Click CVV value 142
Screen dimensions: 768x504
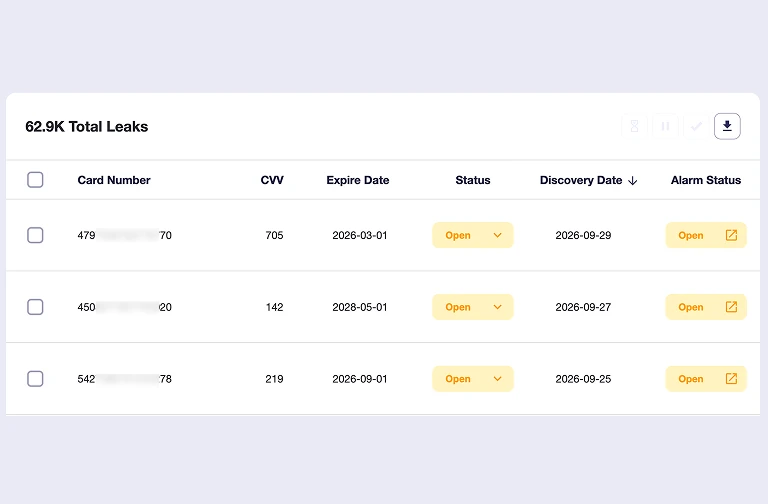click(x=274, y=307)
